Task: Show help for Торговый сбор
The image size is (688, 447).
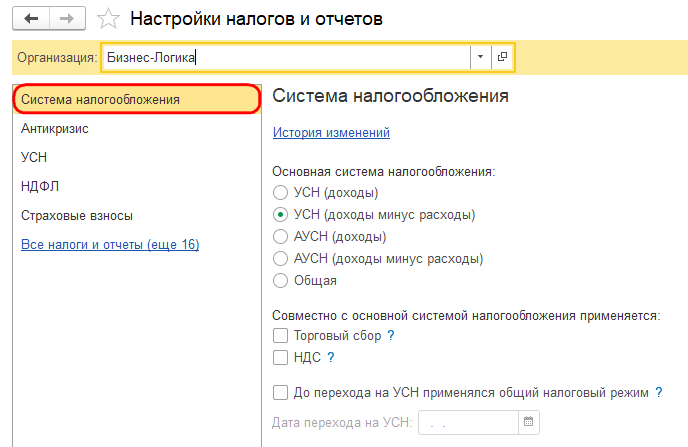Action: click(391, 336)
